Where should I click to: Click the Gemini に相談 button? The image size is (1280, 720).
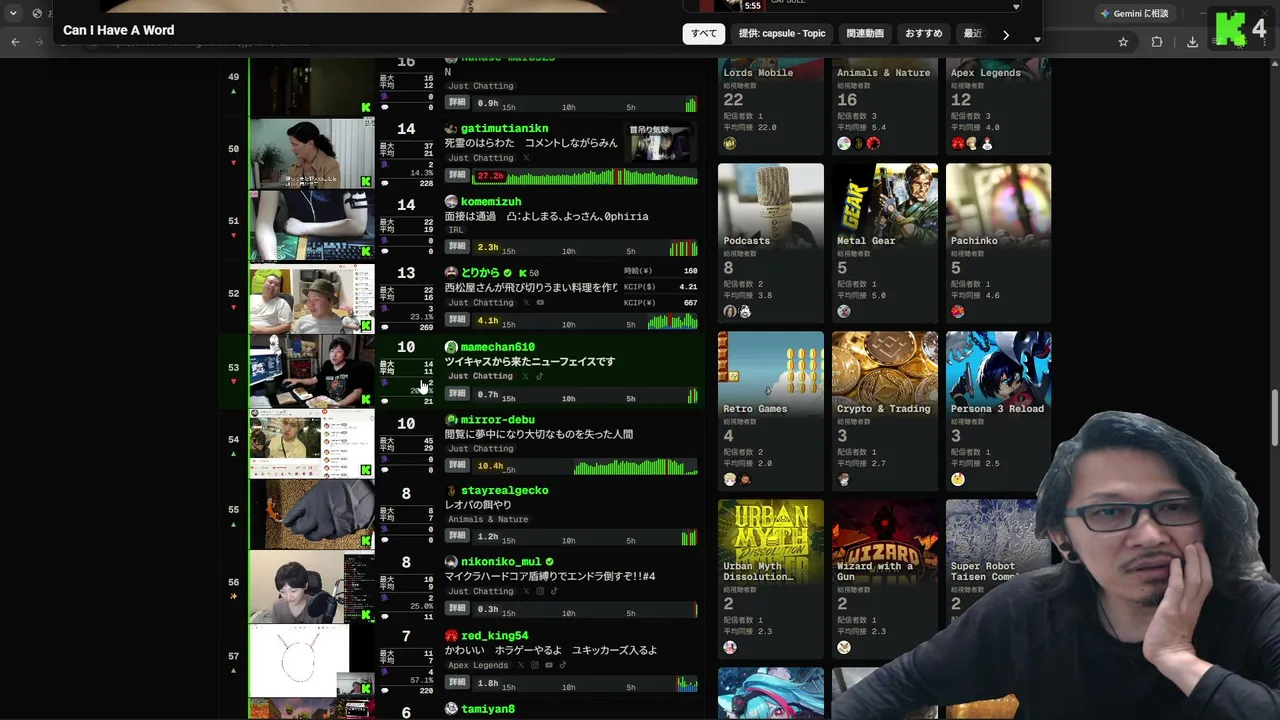click(x=1134, y=13)
